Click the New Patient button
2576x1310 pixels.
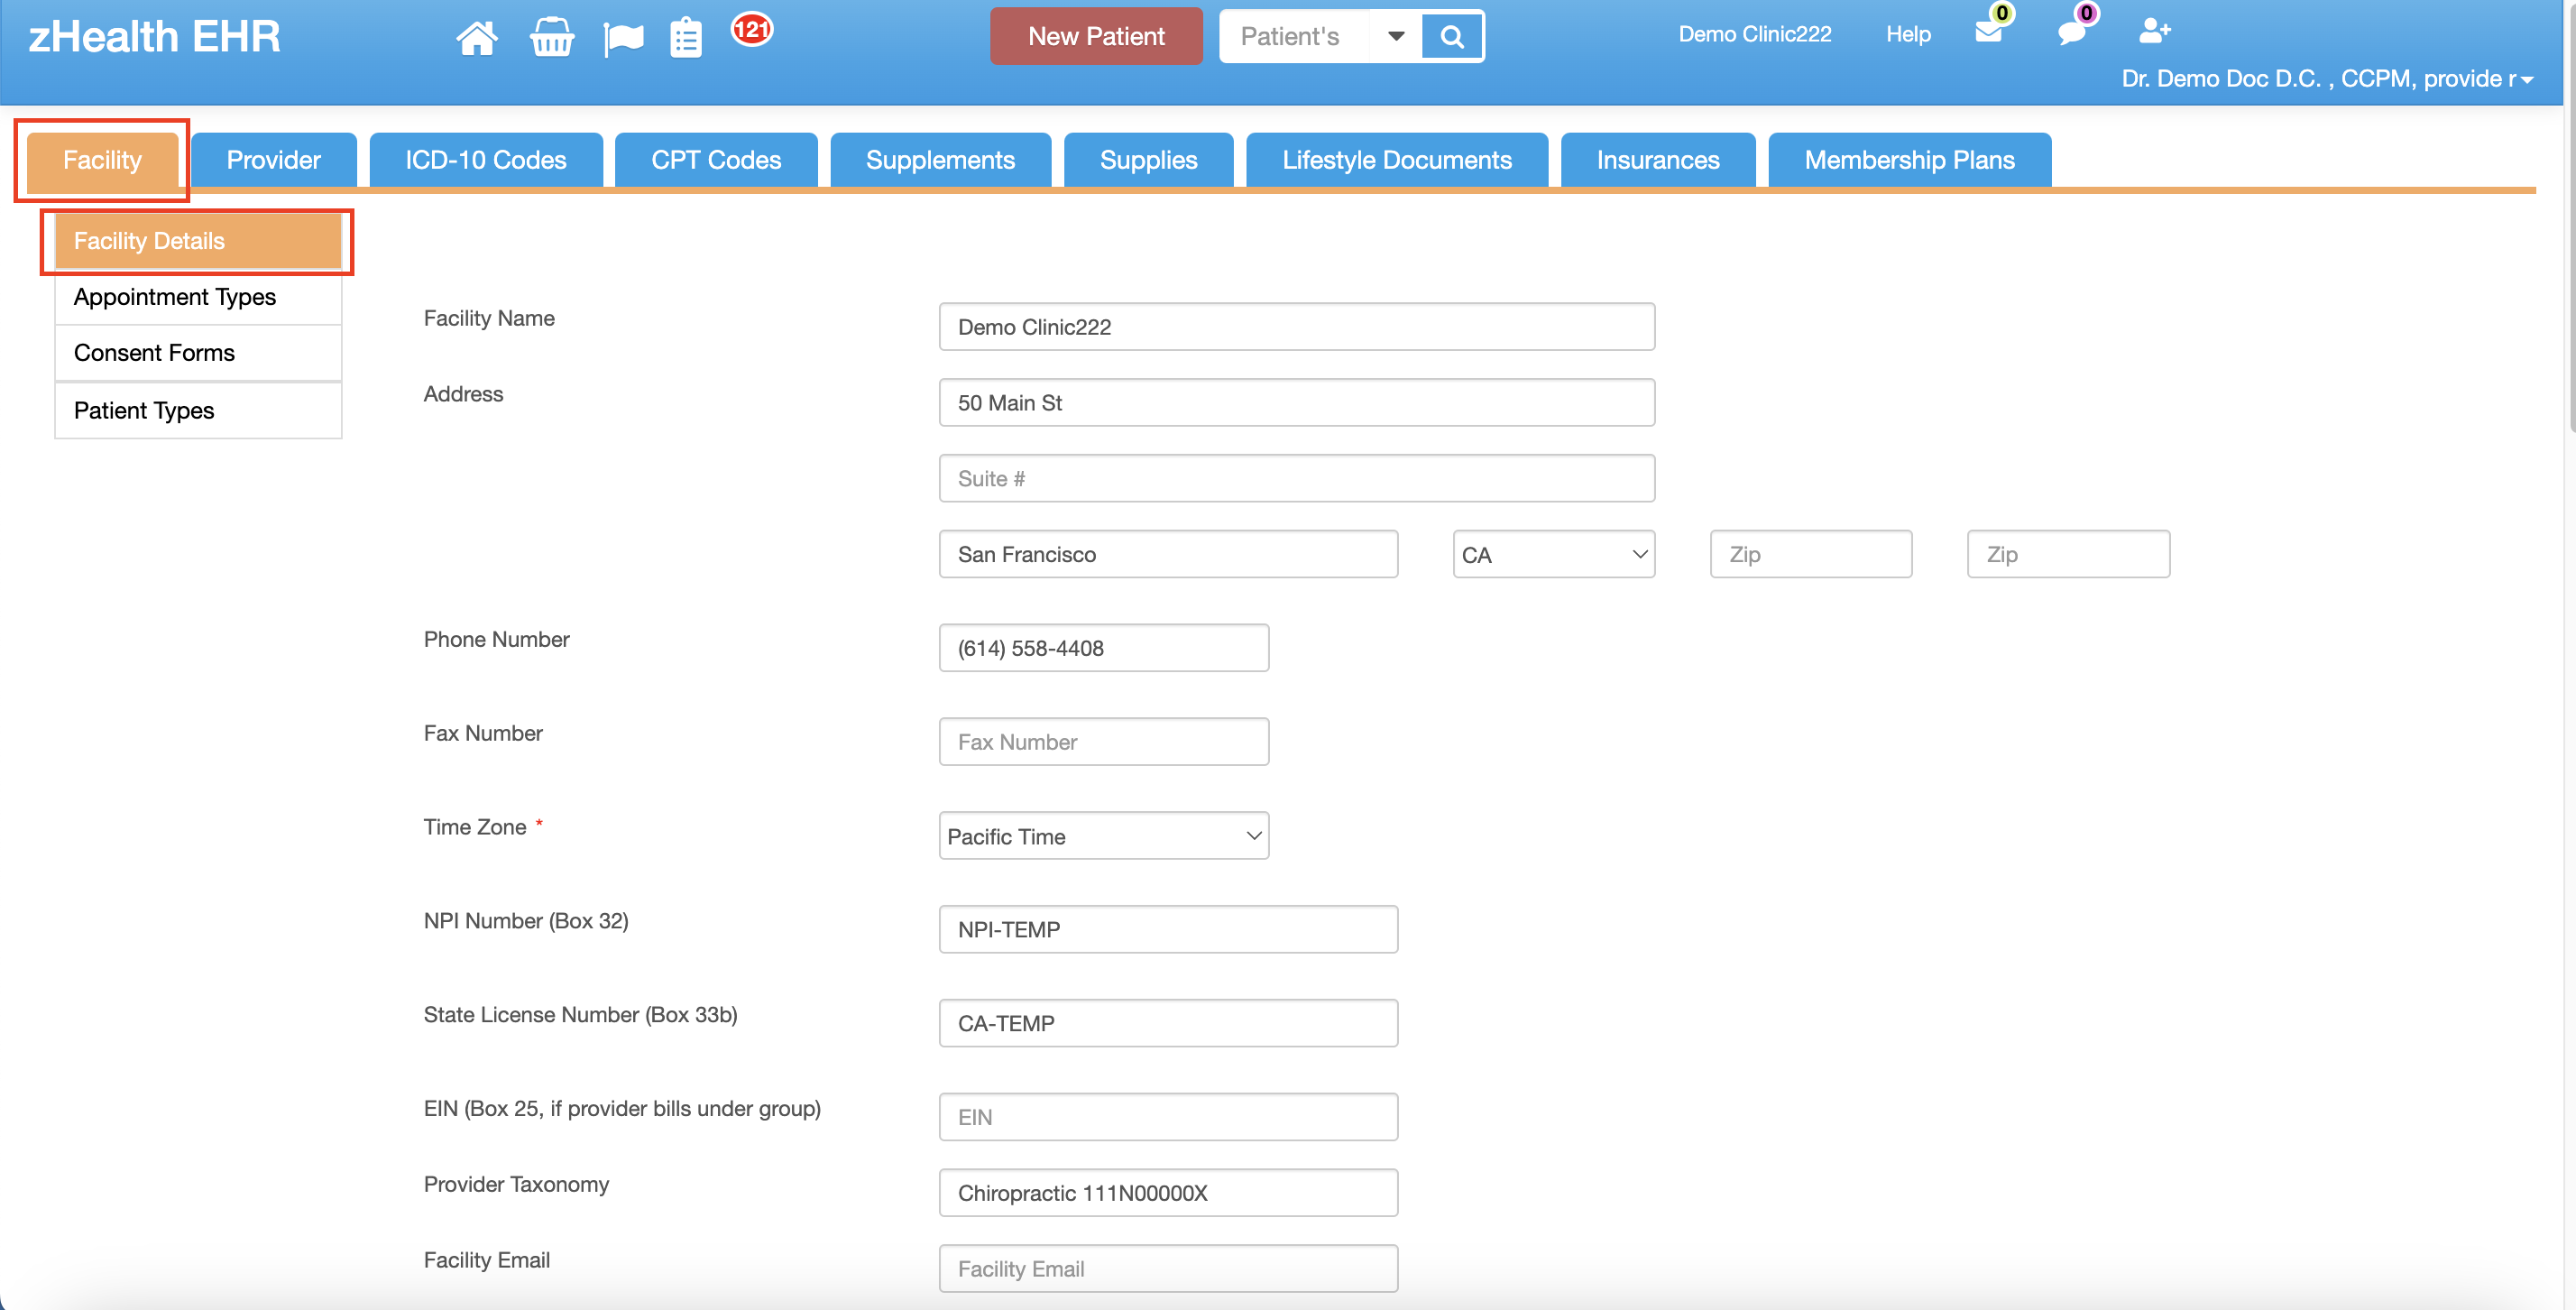coord(1095,37)
